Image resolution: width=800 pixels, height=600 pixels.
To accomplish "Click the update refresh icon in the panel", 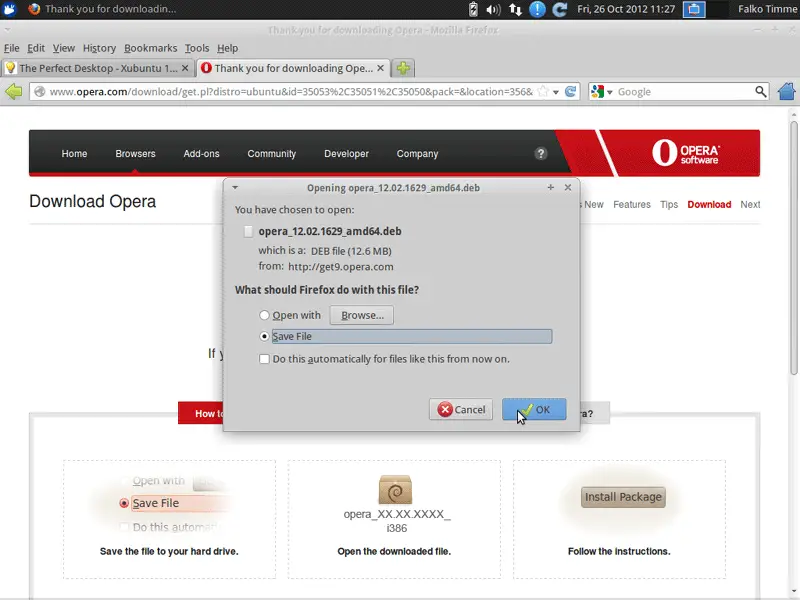I will pyautogui.click(x=560, y=9).
